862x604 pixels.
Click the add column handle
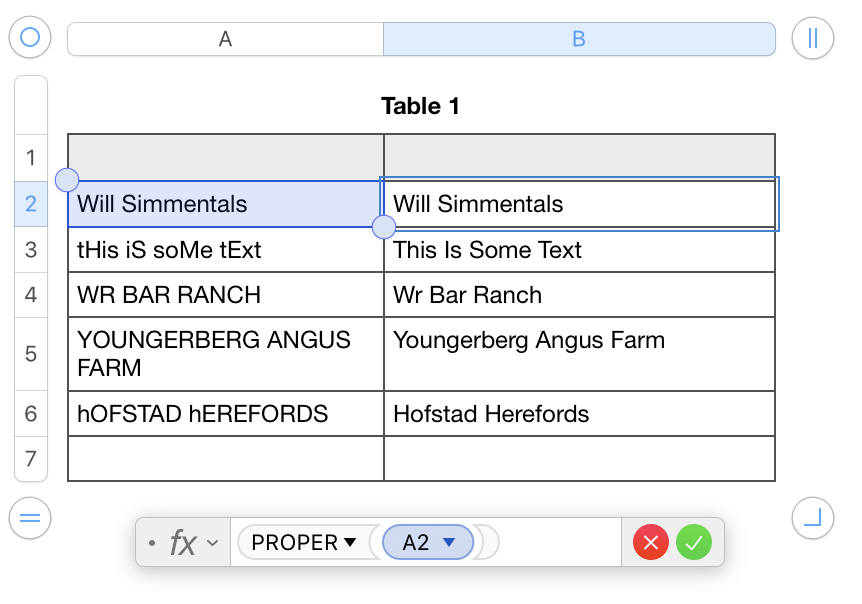[x=812, y=39]
